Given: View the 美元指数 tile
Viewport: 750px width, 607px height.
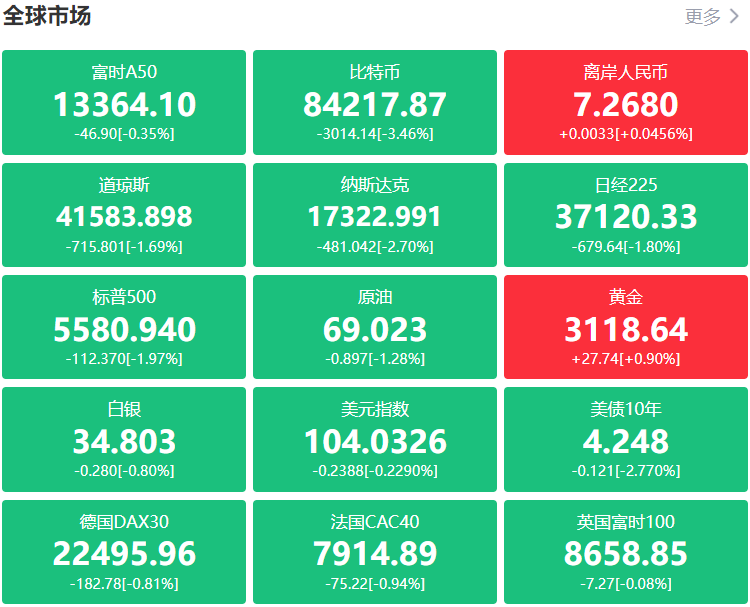Looking at the screenshot, I should pyautogui.click(x=375, y=438).
